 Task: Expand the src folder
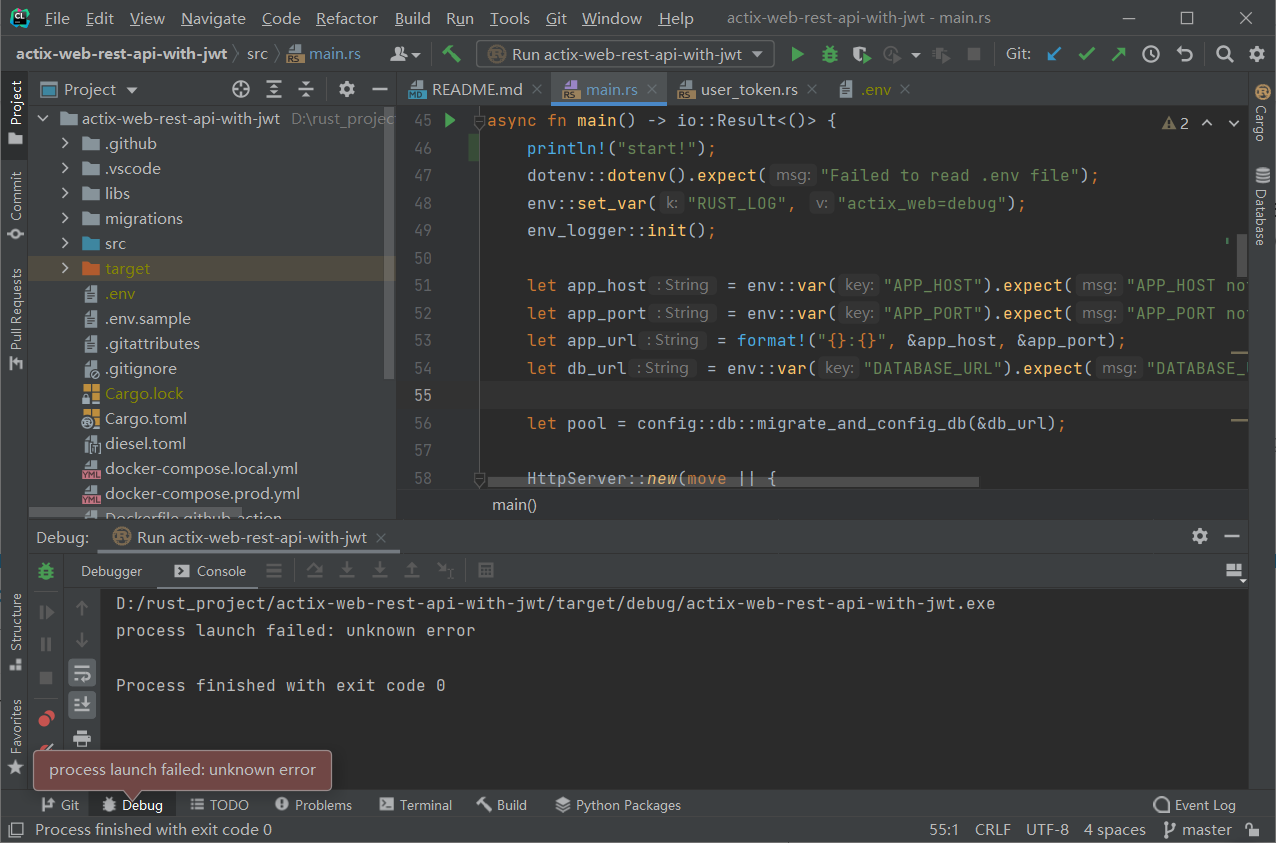[65, 243]
